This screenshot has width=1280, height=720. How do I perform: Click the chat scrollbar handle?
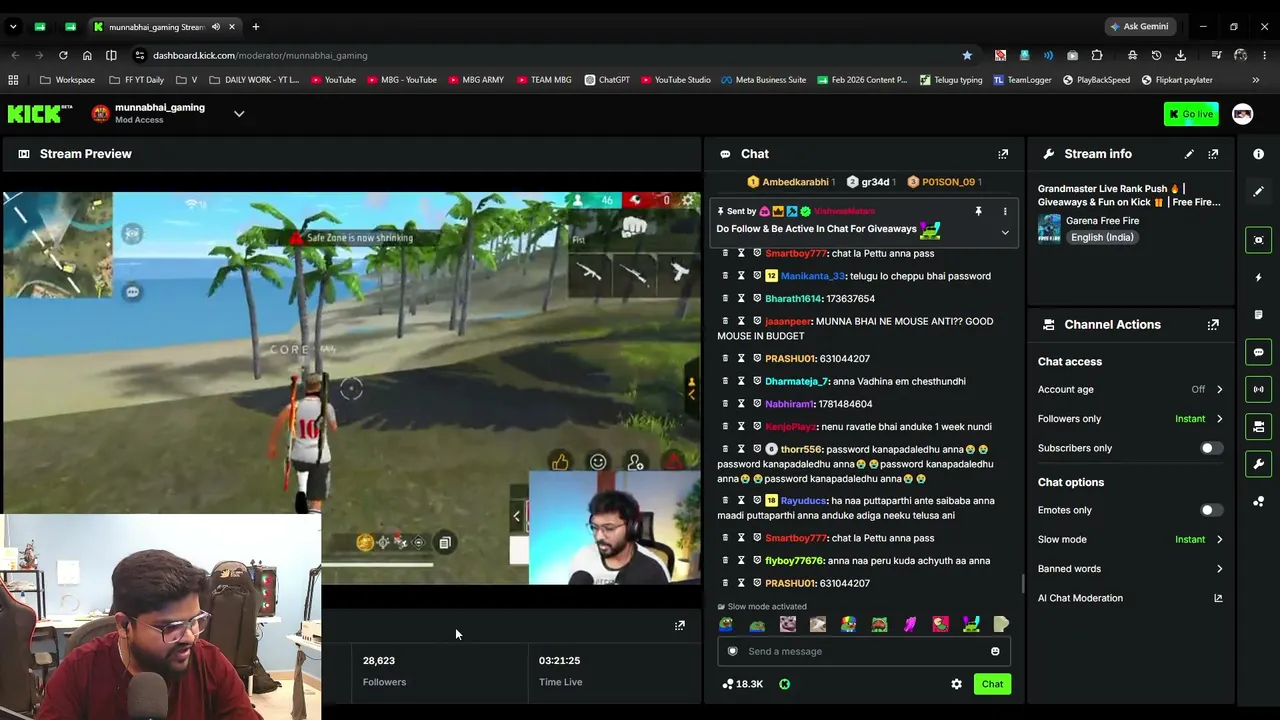(1022, 584)
